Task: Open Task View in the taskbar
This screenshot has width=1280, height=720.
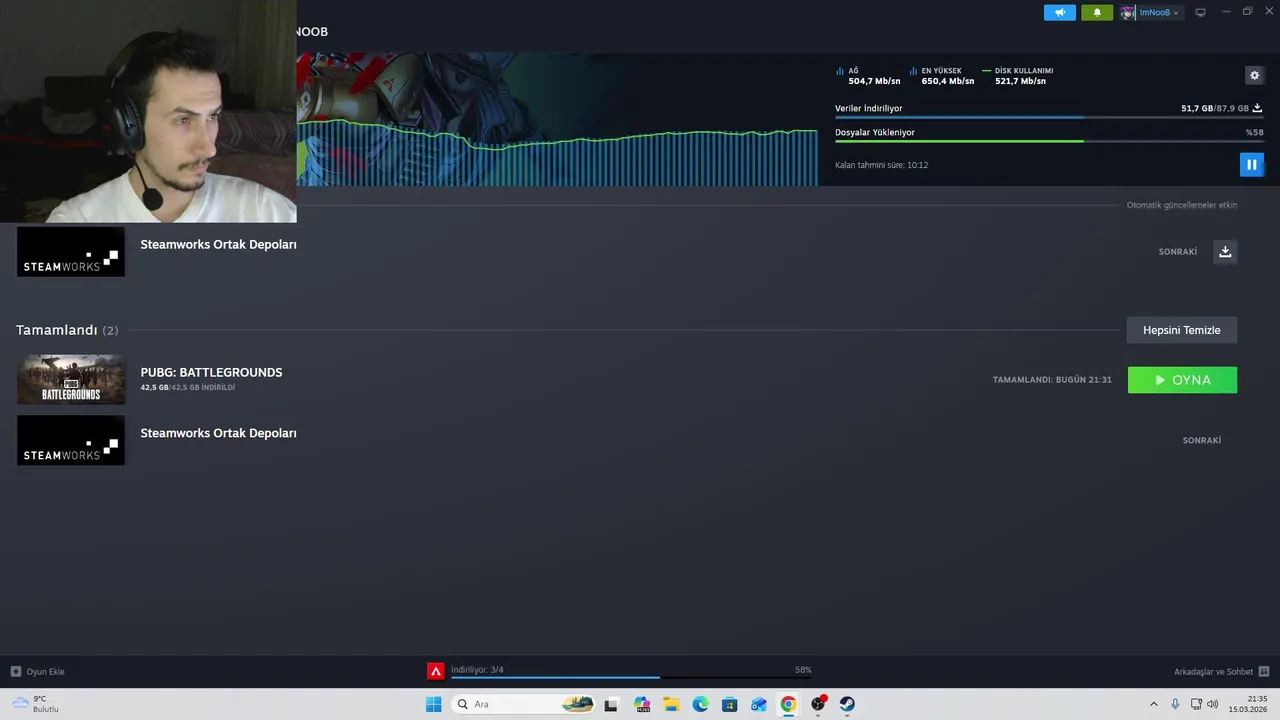Action: [x=611, y=704]
